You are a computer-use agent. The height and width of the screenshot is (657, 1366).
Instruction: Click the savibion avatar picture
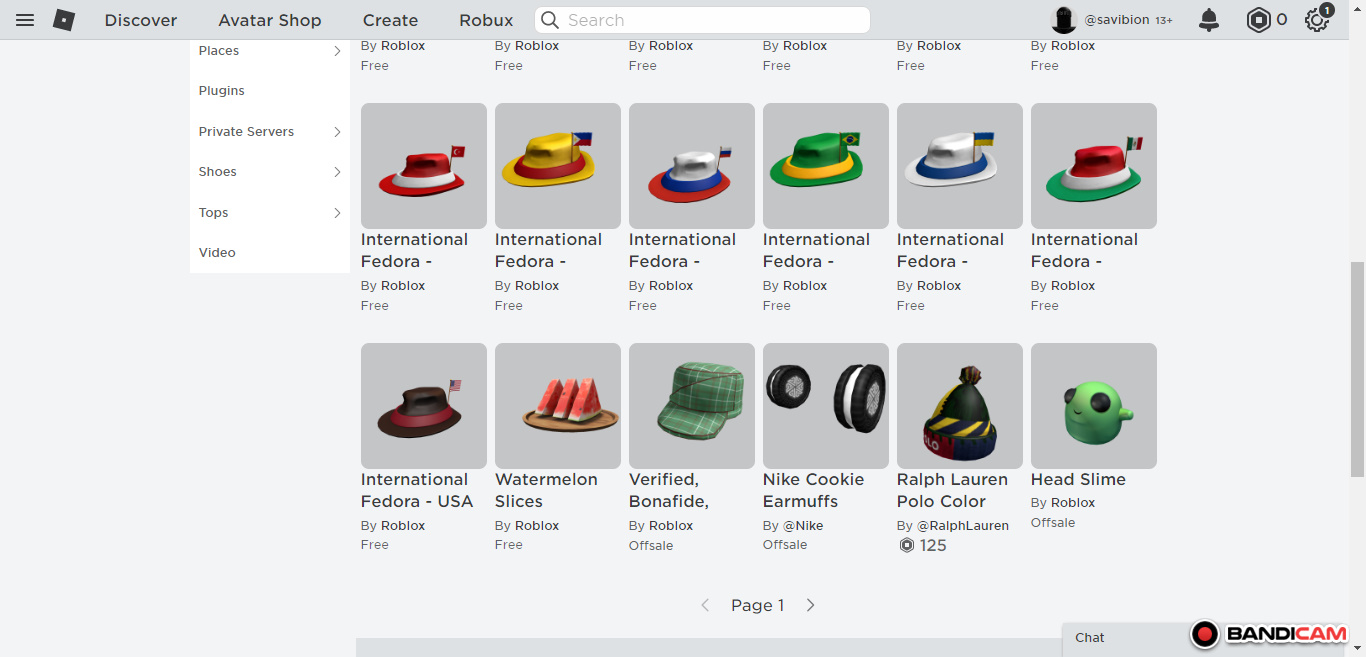click(1064, 20)
